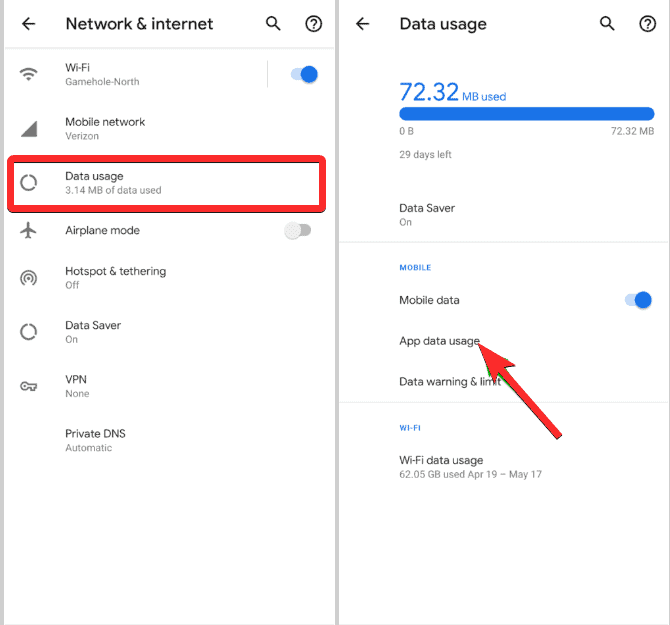
Task: Click the Hotspot & tethering icon
Action: (x=29, y=278)
